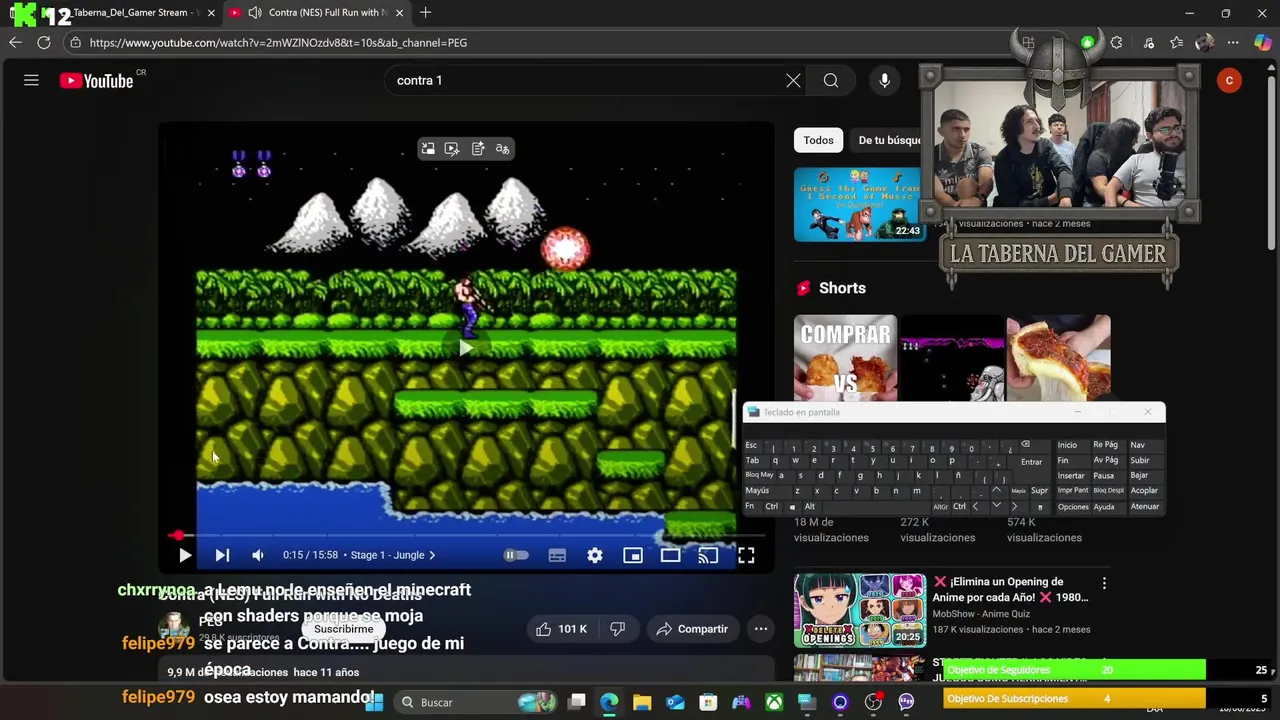Open the browser favorites star icon
1280x720 pixels.
[x=1176, y=42]
